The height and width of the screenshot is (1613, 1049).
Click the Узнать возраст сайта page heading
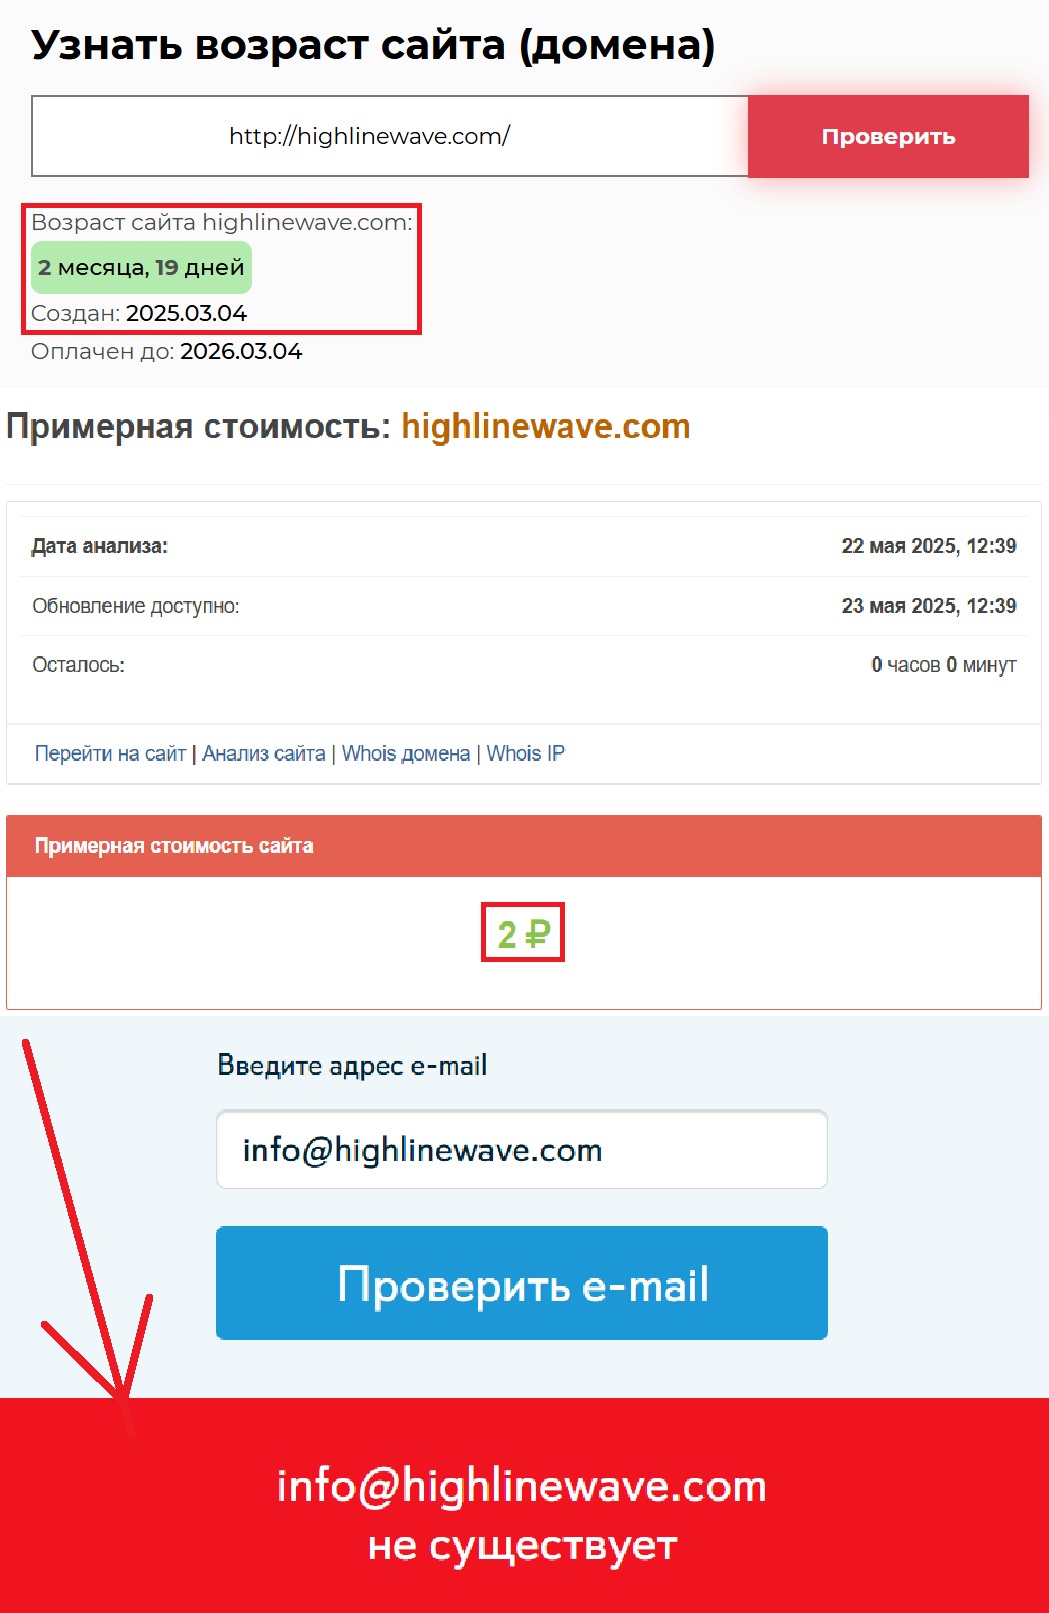[x=373, y=46]
